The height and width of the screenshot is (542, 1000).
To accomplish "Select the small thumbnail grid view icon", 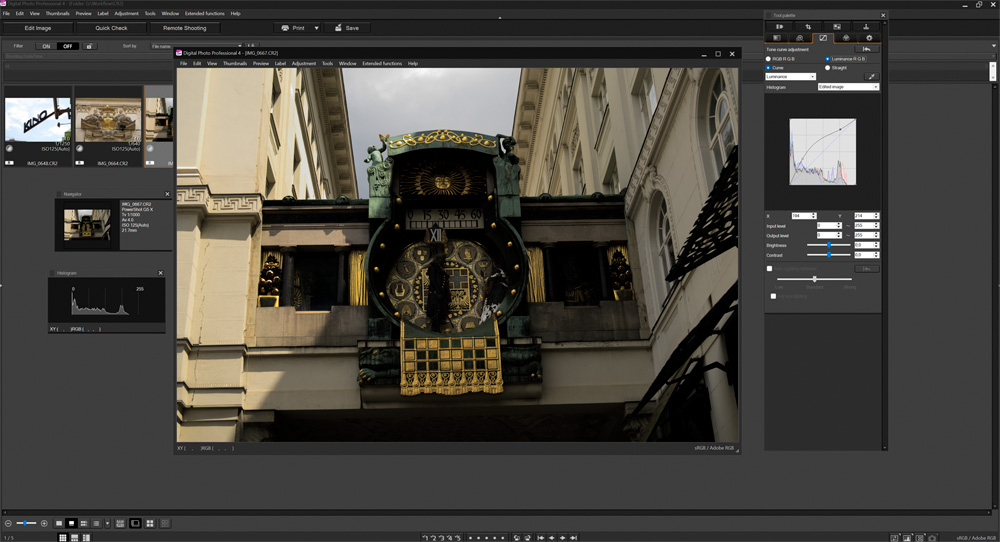I will pyautogui.click(x=84, y=524).
